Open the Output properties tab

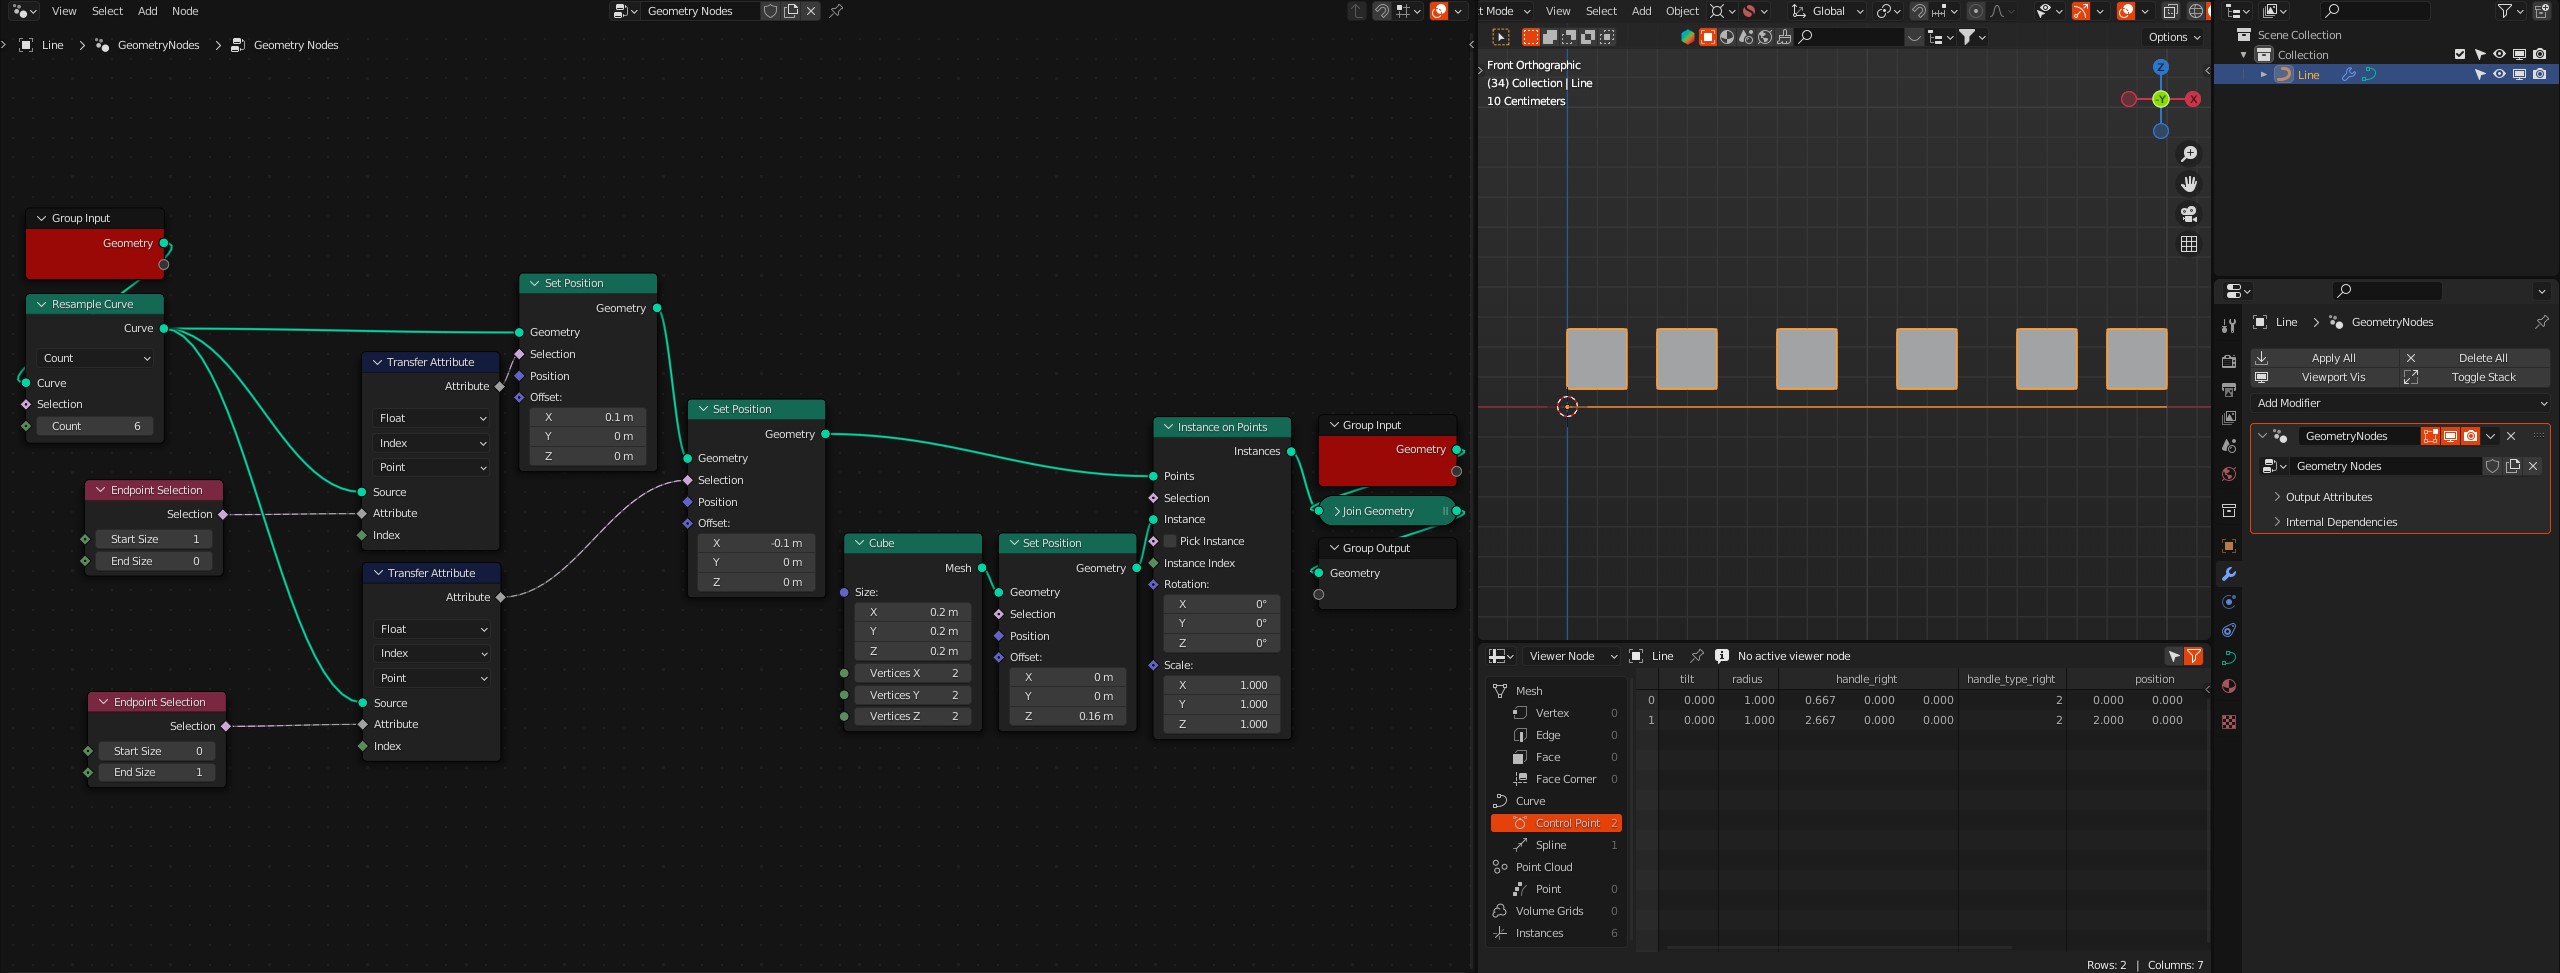point(2228,389)
